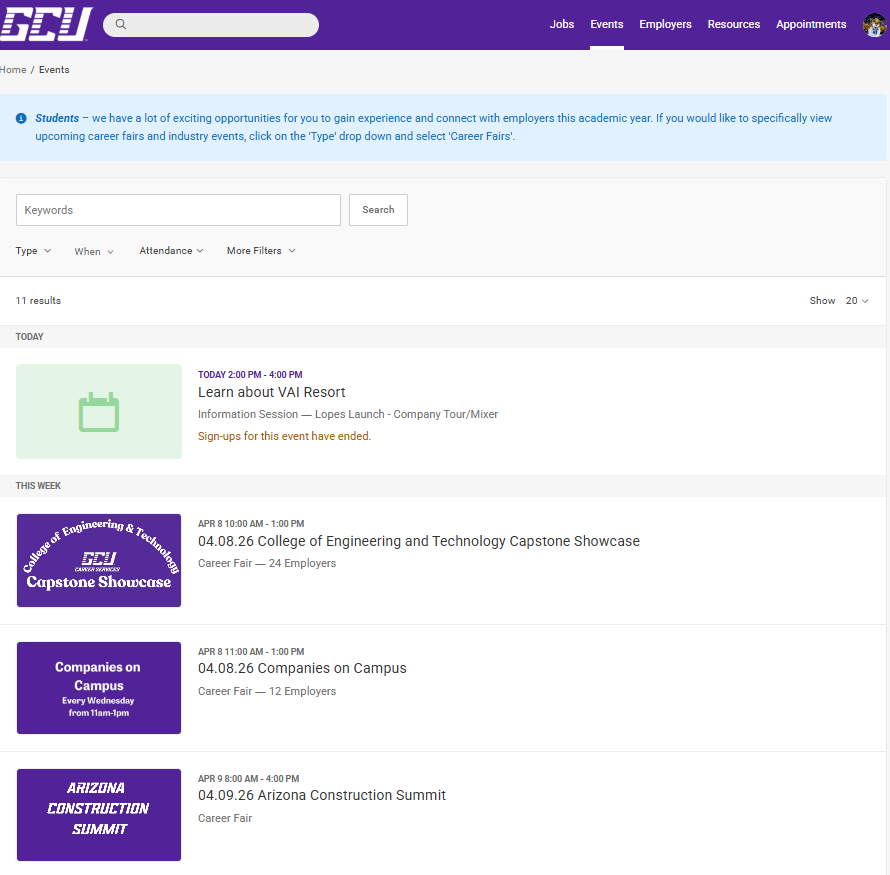Open the user profile avatar

click(874, 25)
